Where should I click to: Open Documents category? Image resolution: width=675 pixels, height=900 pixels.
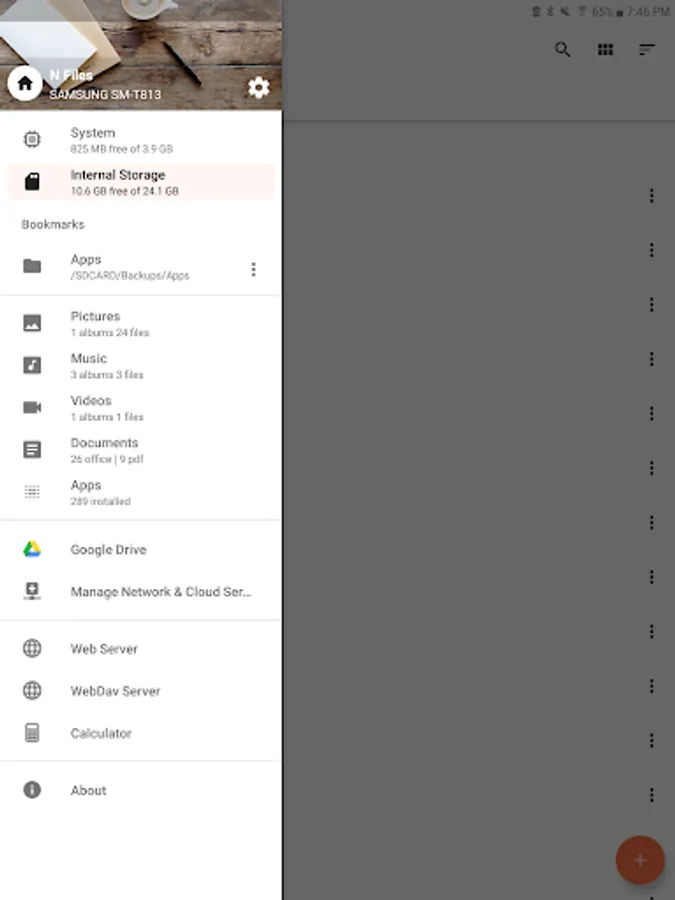pos(141,451)
